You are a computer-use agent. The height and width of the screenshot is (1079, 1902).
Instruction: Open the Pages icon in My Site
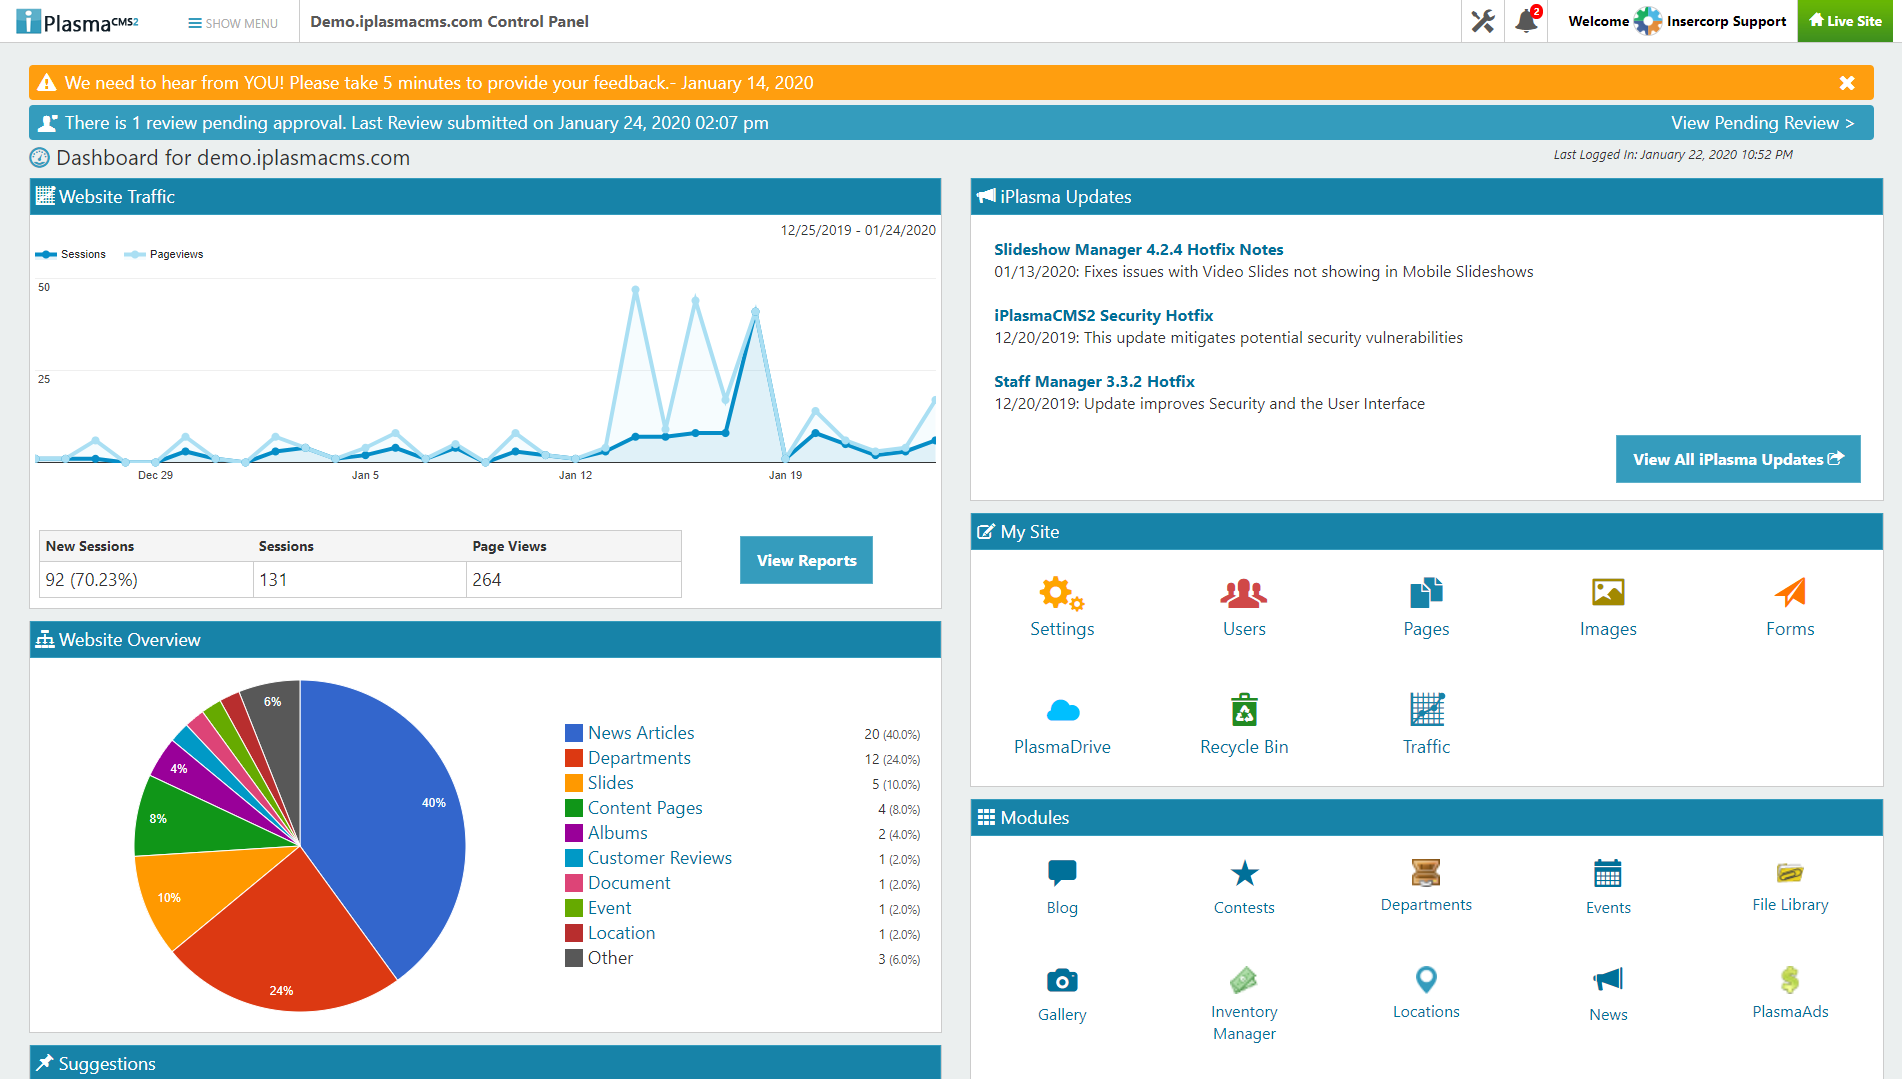point(1426,593)
